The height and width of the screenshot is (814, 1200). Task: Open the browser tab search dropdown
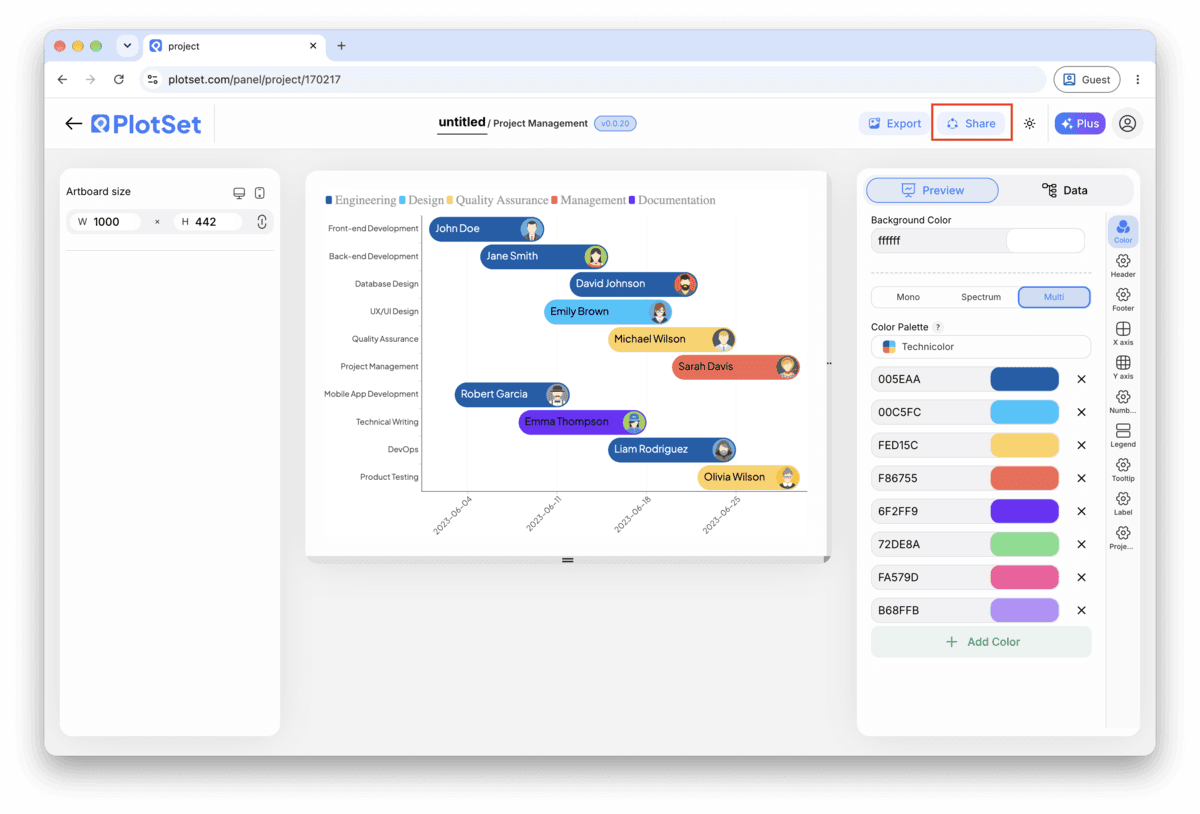click(x=127, y=46)
